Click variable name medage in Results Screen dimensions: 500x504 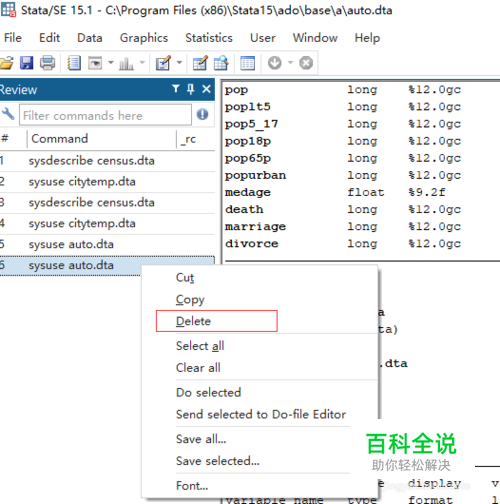[x=247, y=192]
